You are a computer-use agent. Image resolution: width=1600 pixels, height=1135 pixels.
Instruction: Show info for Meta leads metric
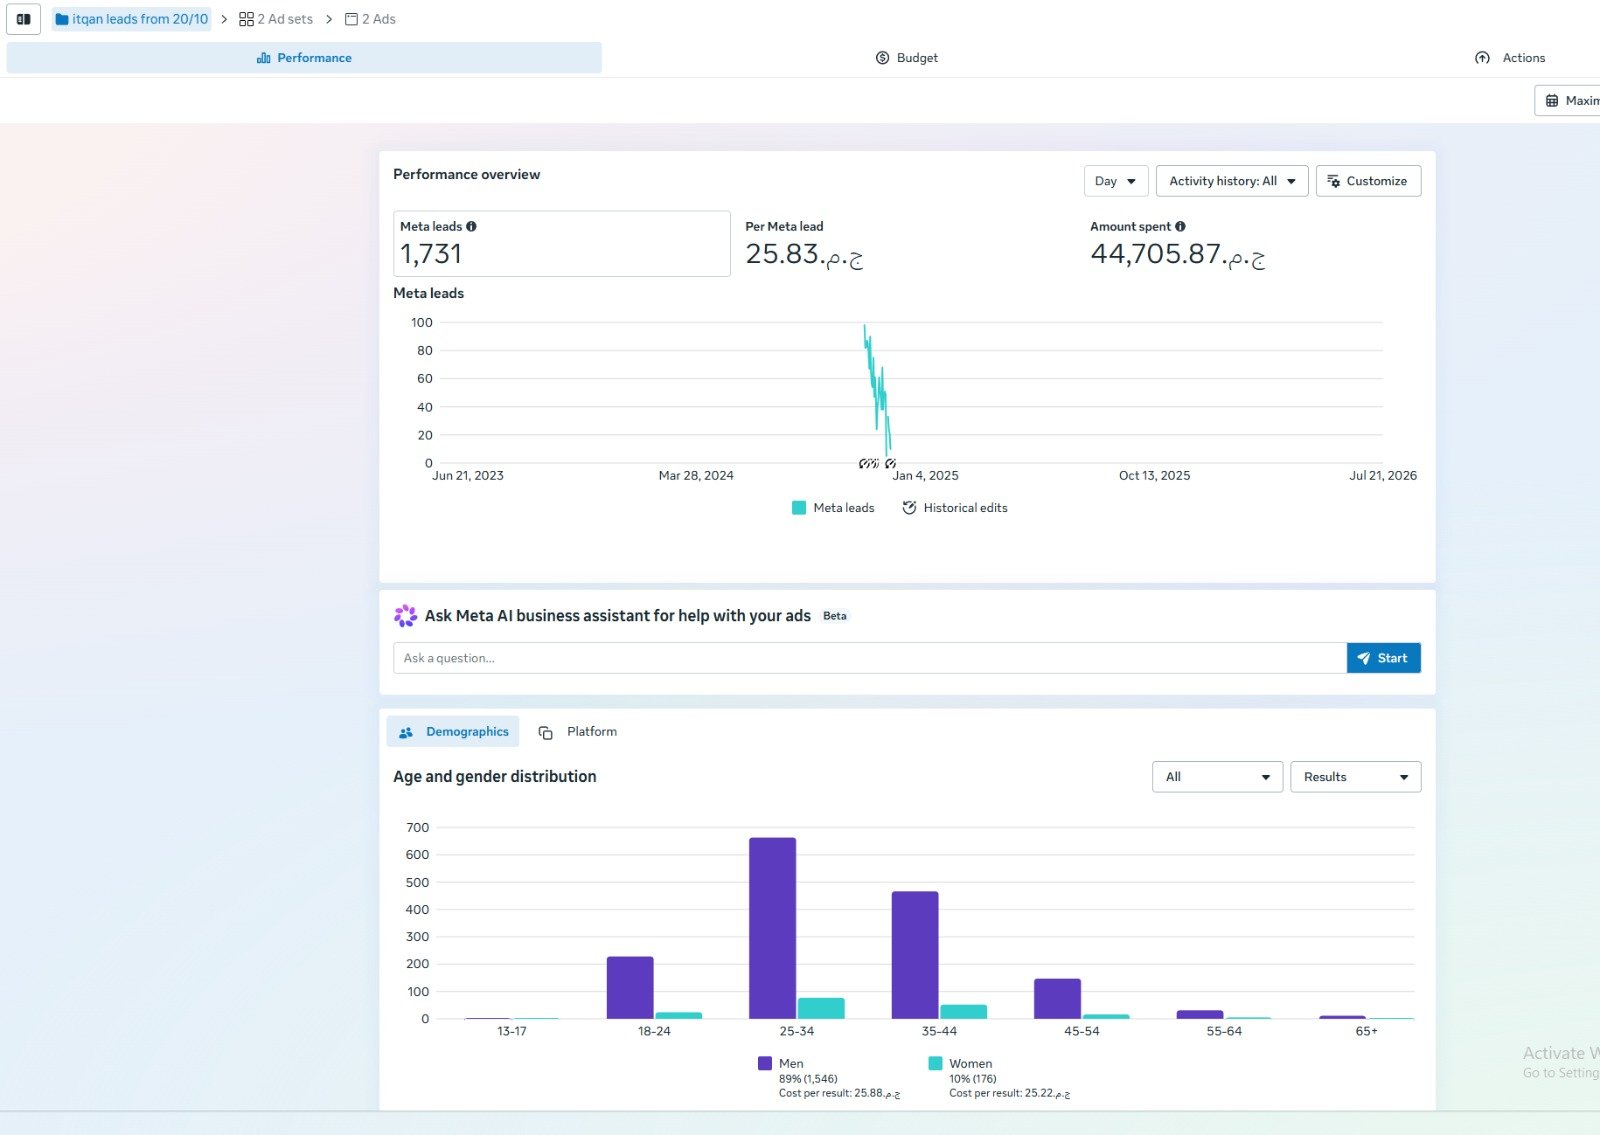[471, 227]
